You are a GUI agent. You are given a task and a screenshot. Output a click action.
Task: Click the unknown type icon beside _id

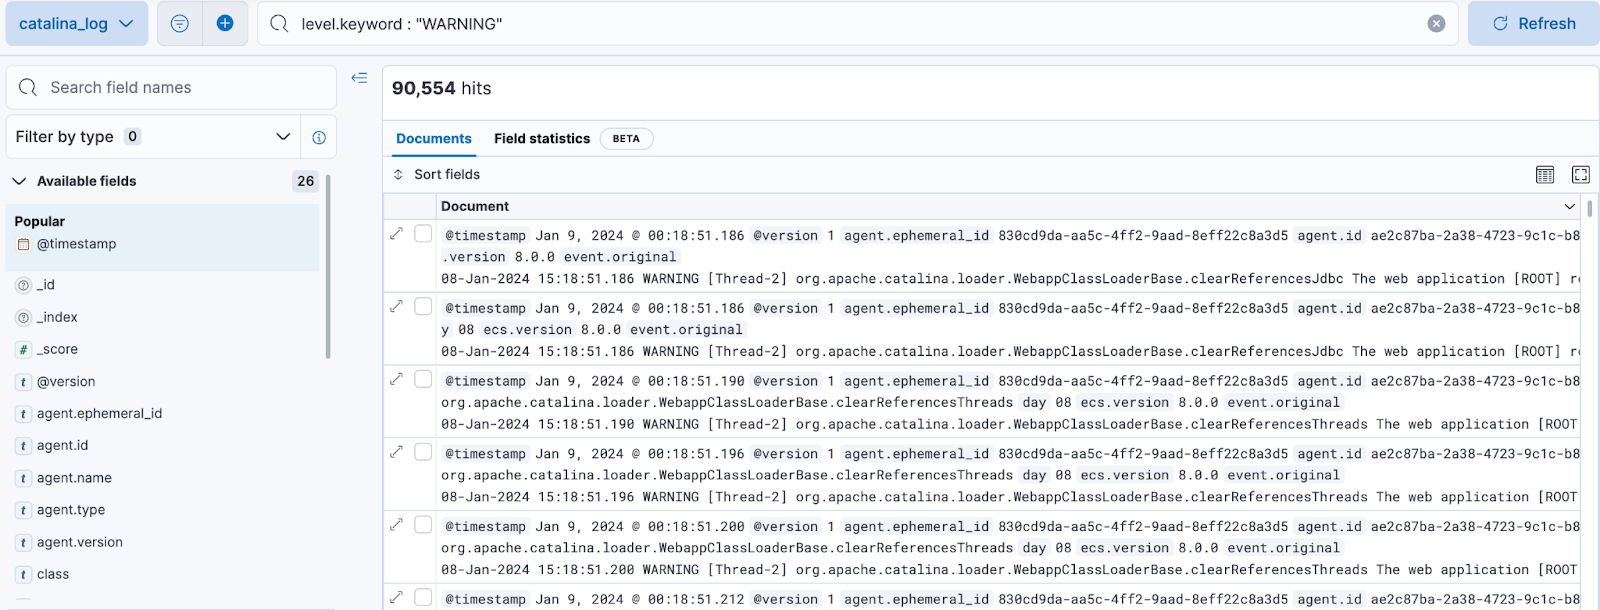pyautogui.click(x=24, y=285)
